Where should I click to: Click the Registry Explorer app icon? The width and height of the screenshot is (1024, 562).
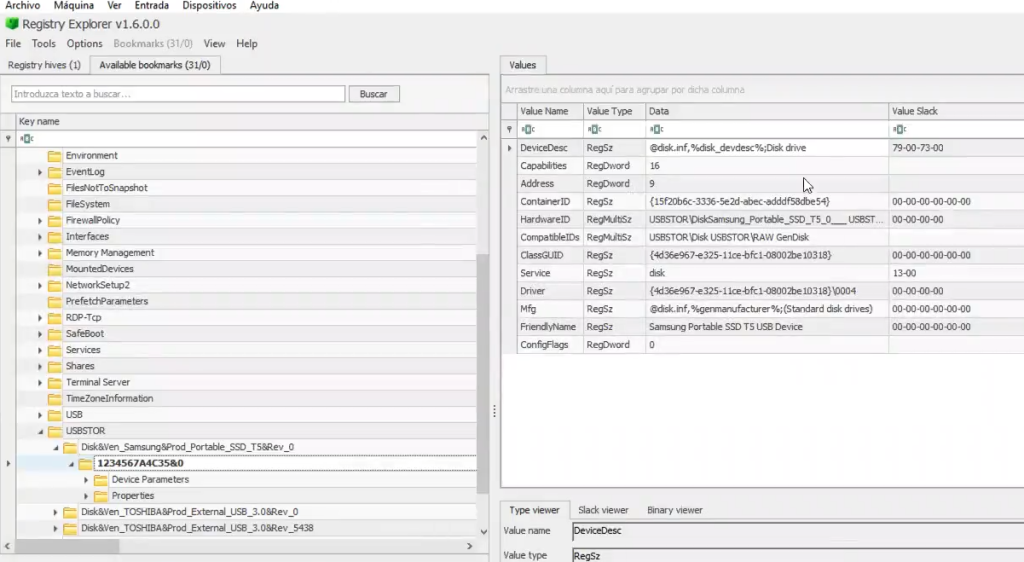pos(12,24)
